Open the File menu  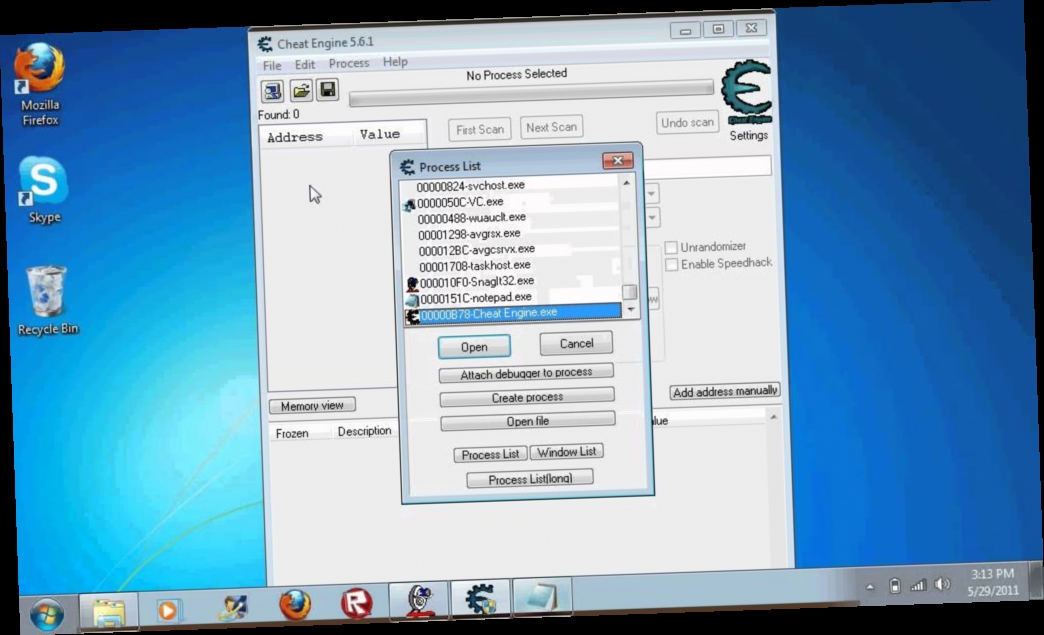272,65
